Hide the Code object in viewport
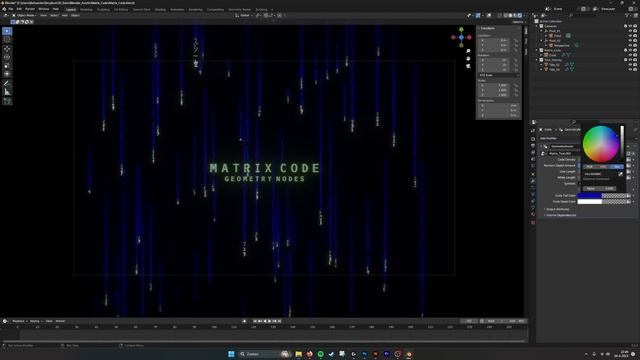Screen dimensions: 640x360 coord(630,55)
